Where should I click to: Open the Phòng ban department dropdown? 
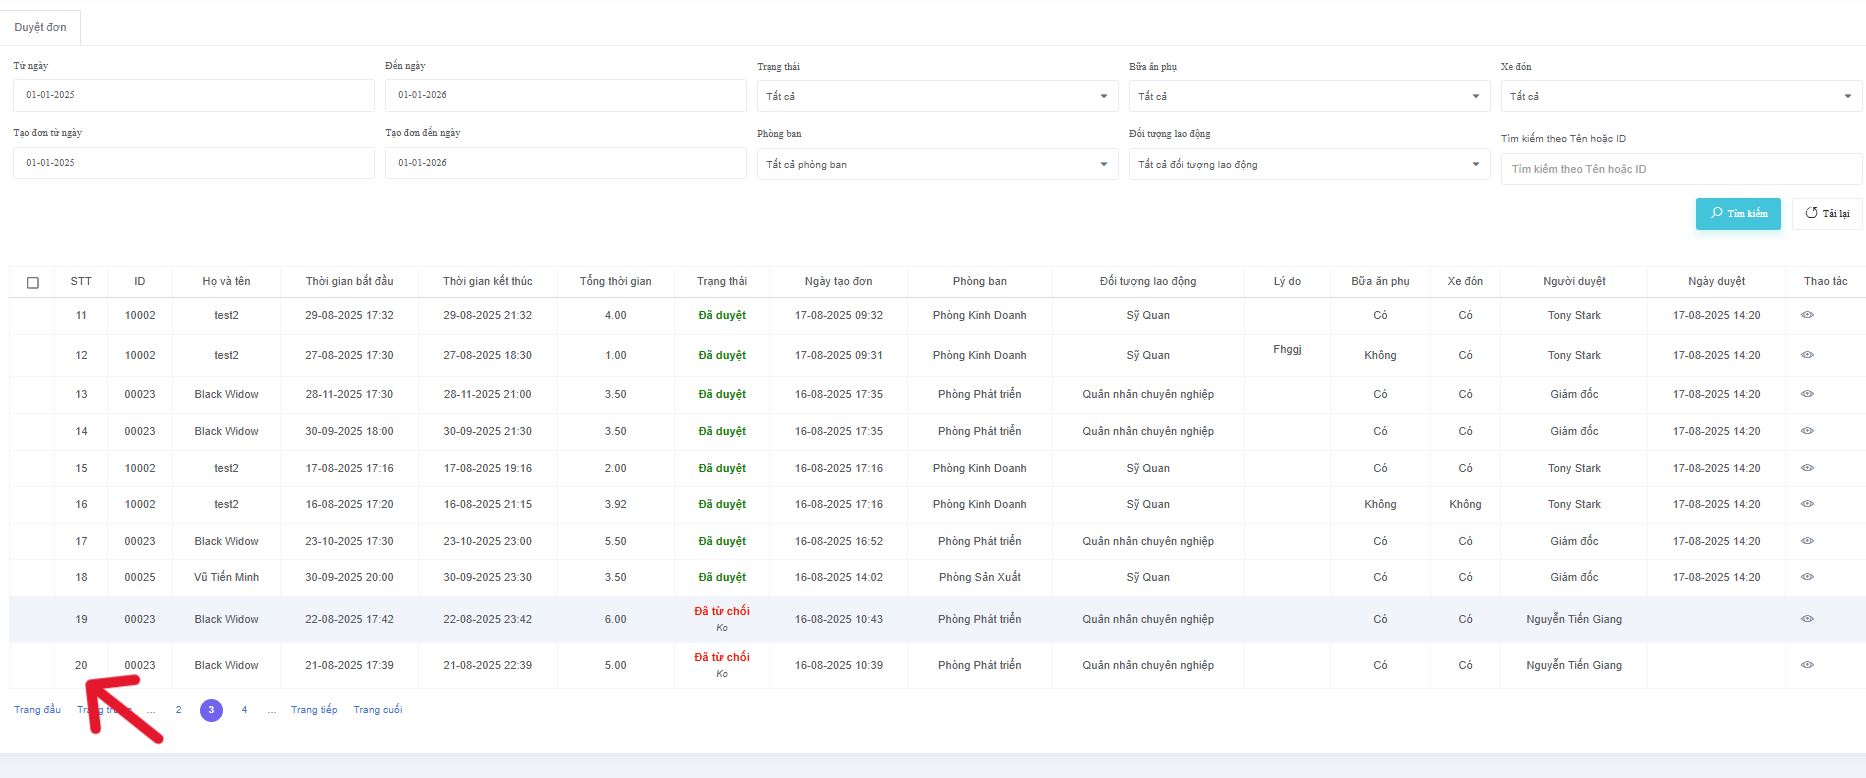(936, 164)
